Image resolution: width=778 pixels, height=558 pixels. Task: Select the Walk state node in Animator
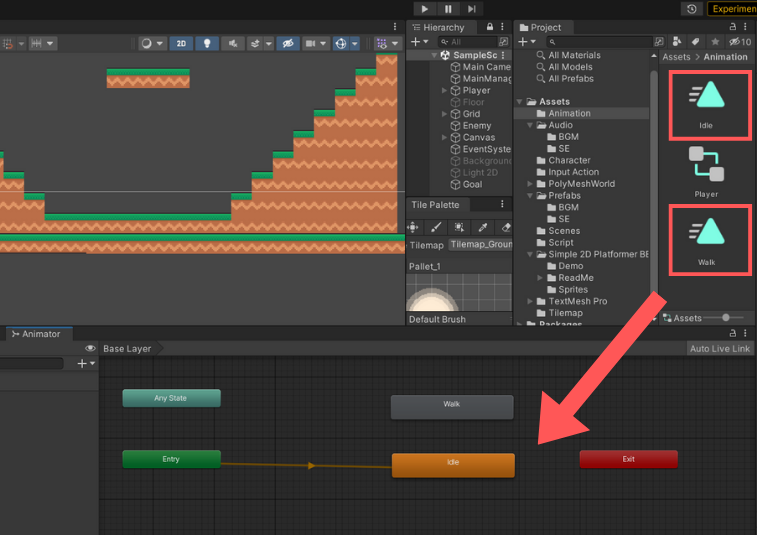(x=451, y=406)
